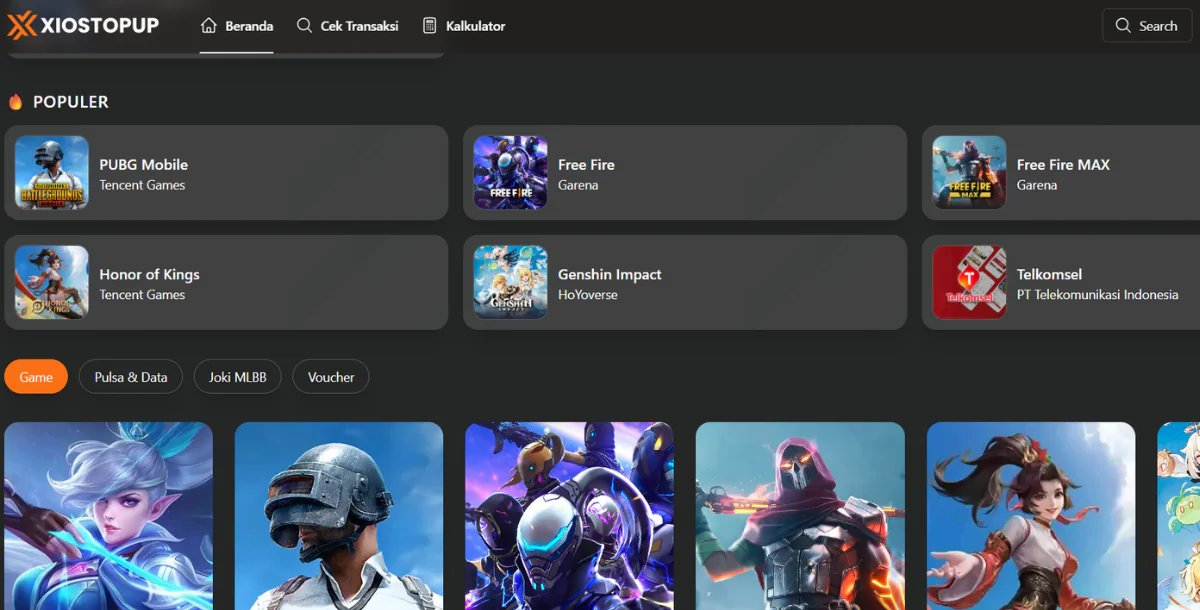Click the PUBG Mobile title text
Image resolution: width=1200 pixels, height=610 pixels.
pyautogui.click(x=144, y=165)
